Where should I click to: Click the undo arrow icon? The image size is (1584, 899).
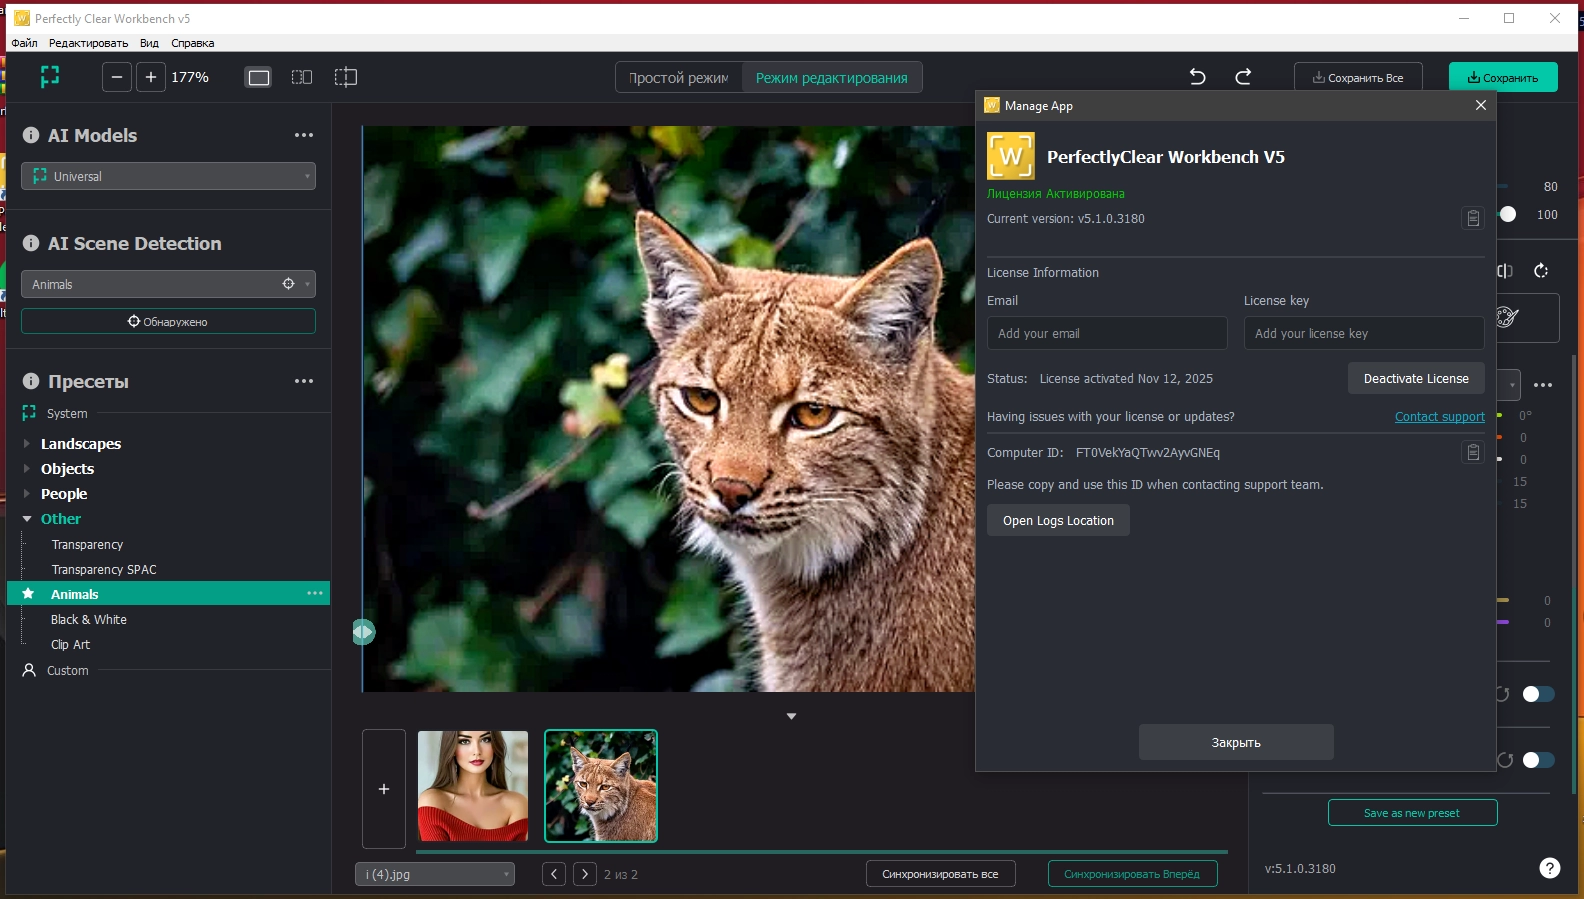tap(1197, 77)
